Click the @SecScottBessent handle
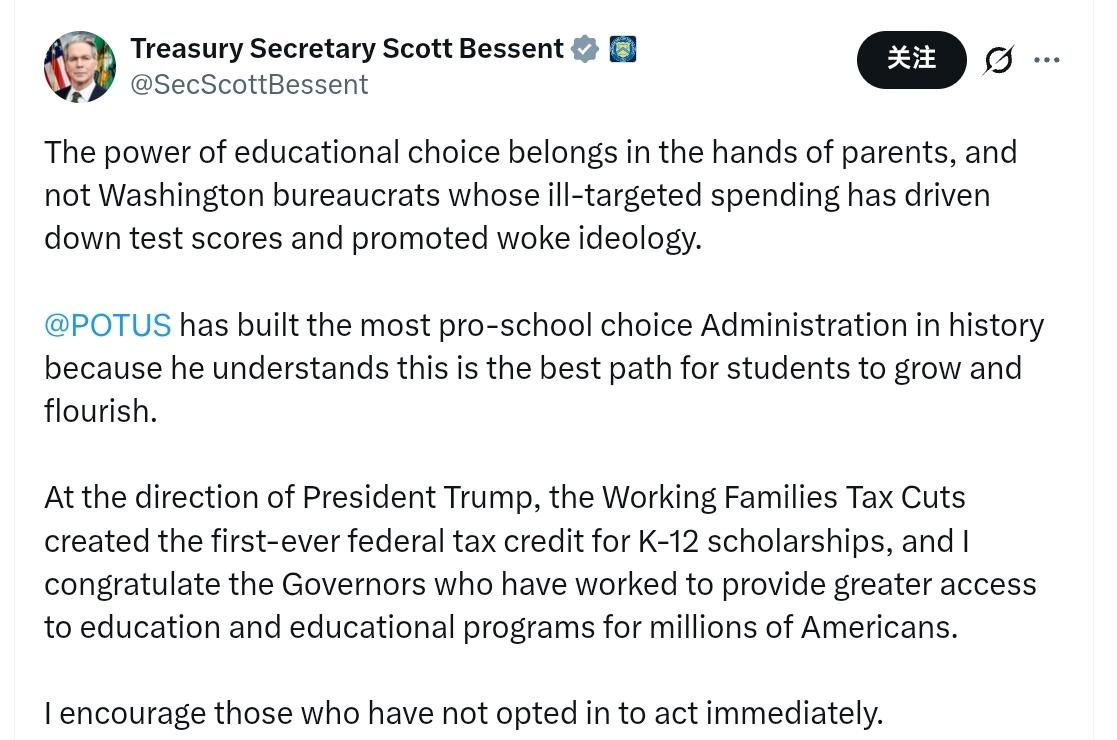Viewport: 1117px width, 740px height. click(x=249, y=84)
